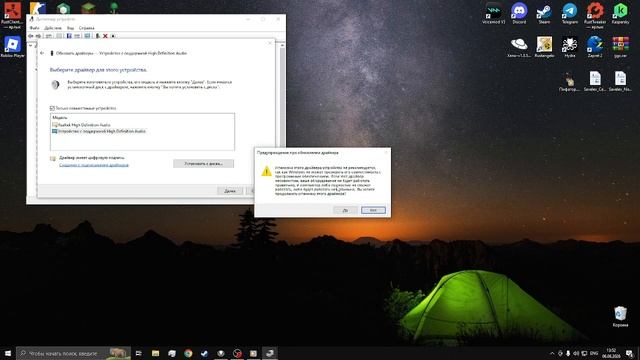Open the Telegram desktop shortcut

569,13
